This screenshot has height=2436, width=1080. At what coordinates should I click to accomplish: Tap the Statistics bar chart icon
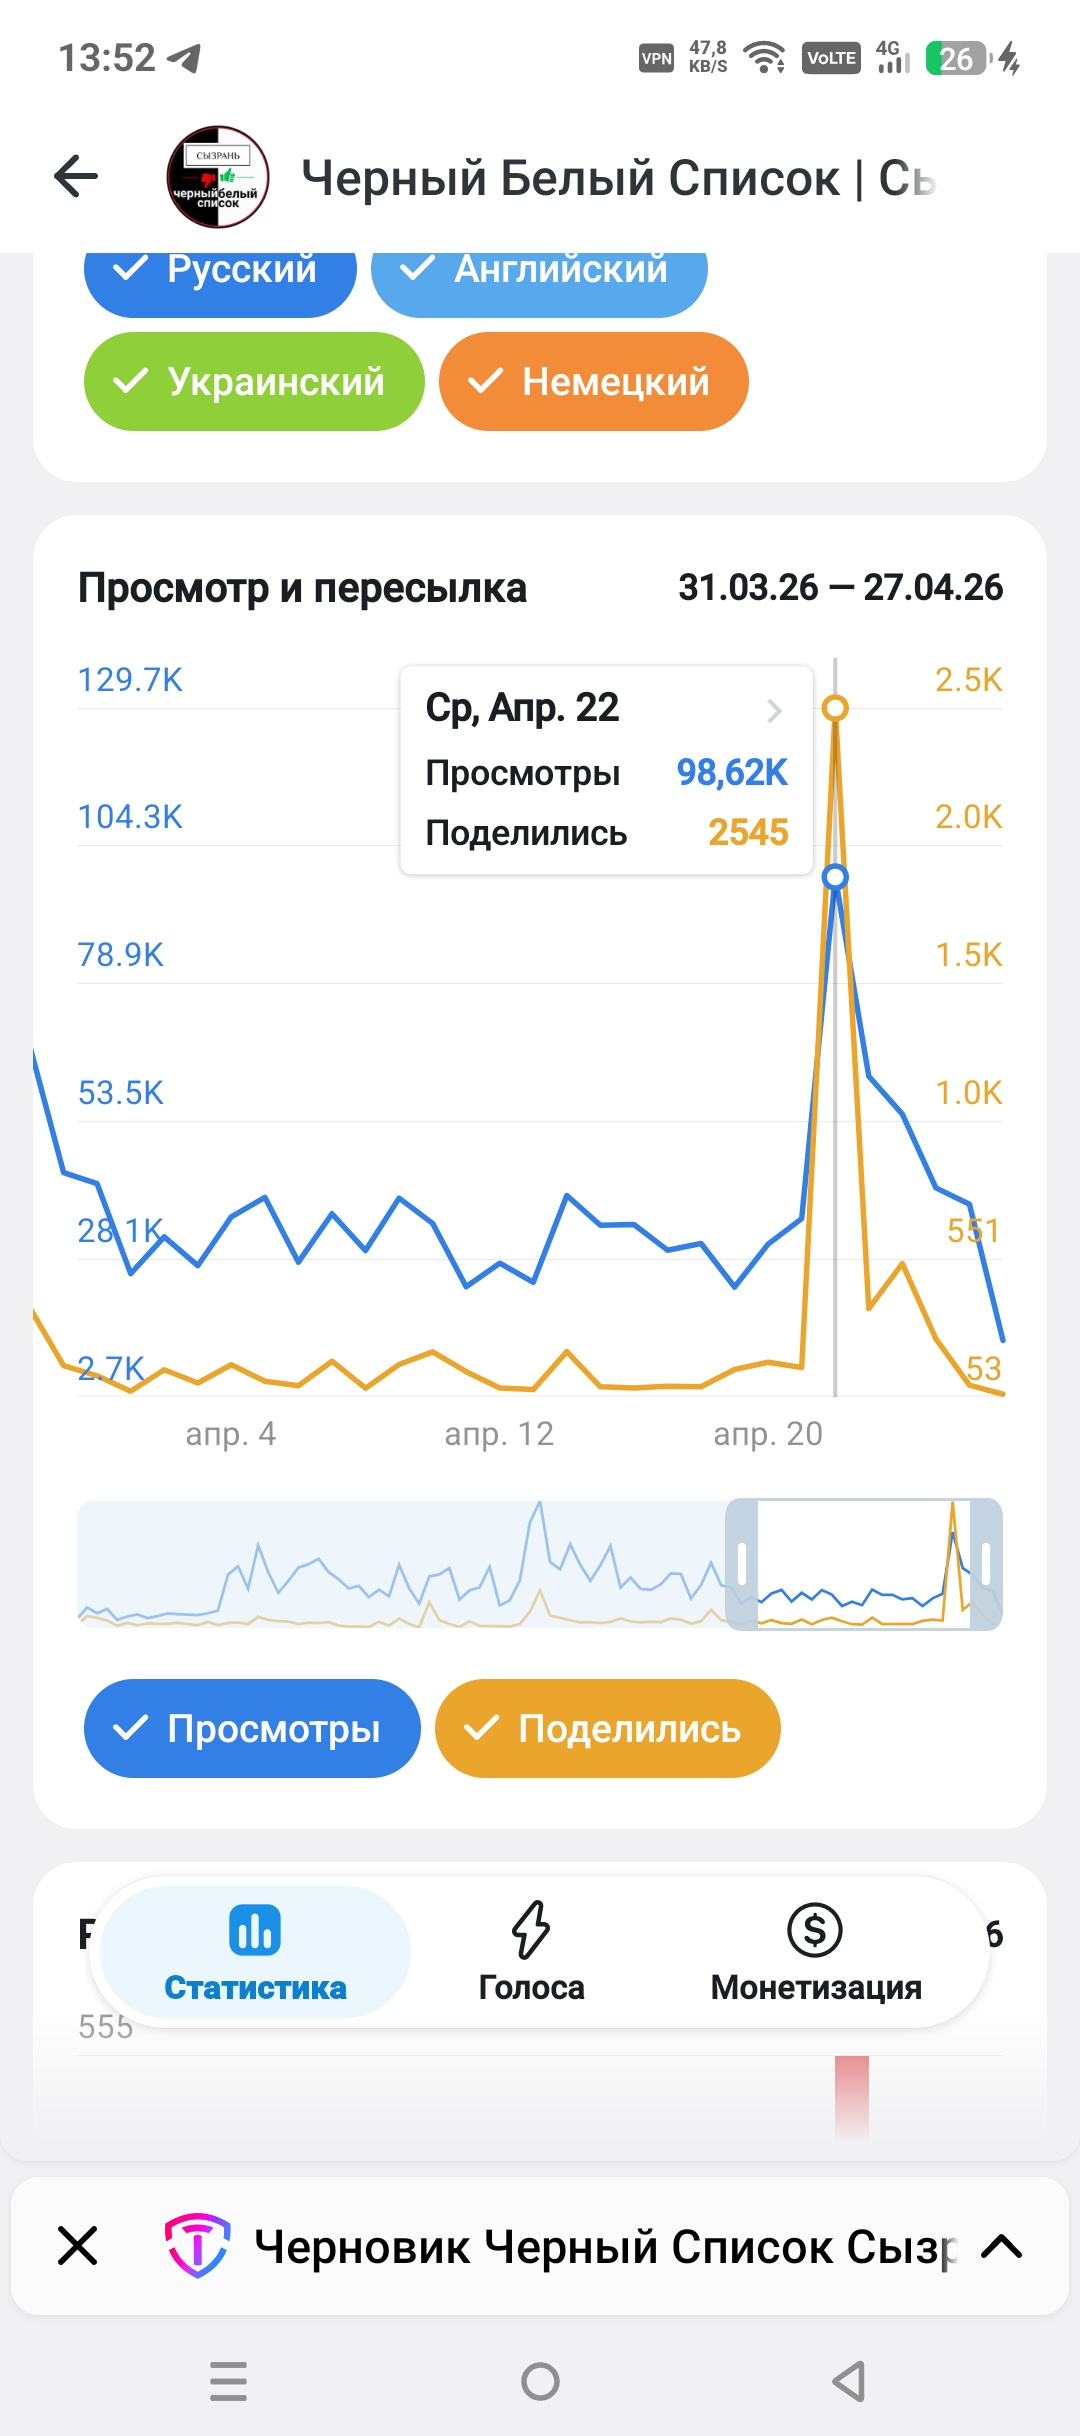point(255,1930)
